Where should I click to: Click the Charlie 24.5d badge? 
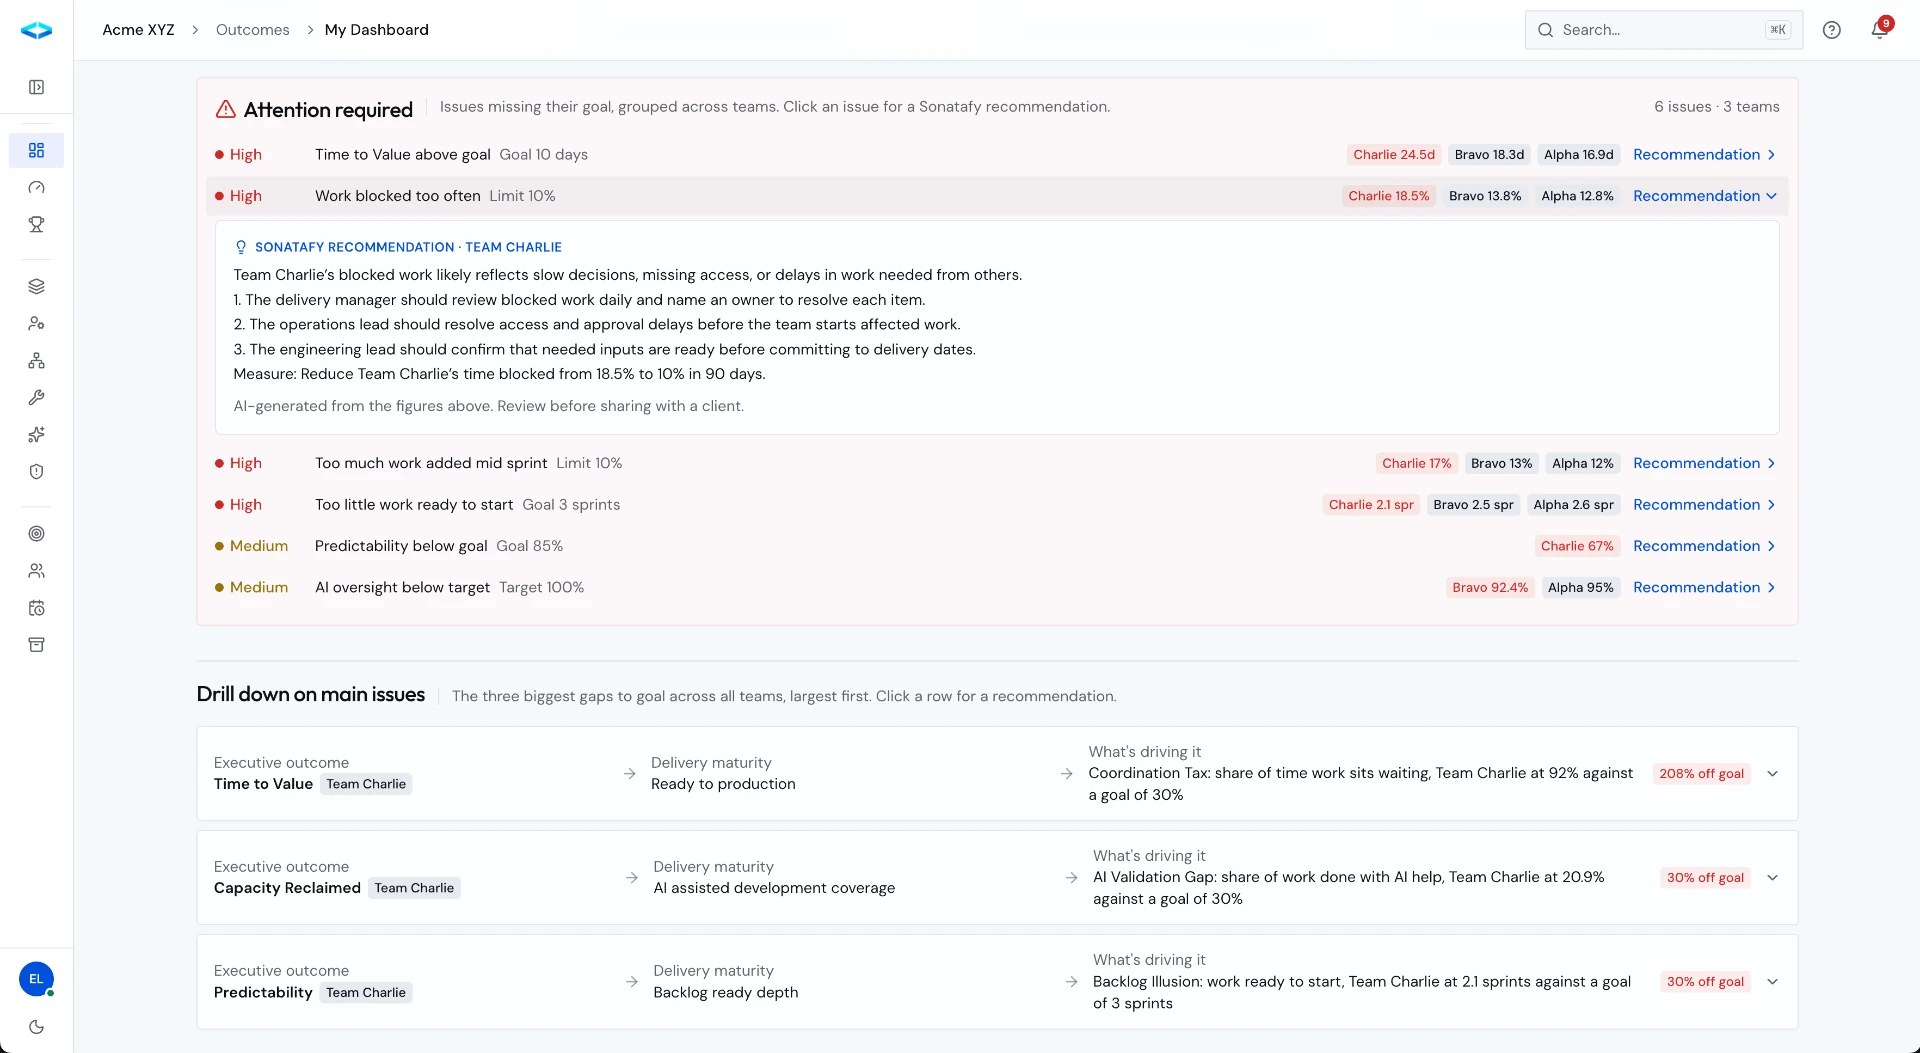pyautogui.click(x=1393, y=154)
